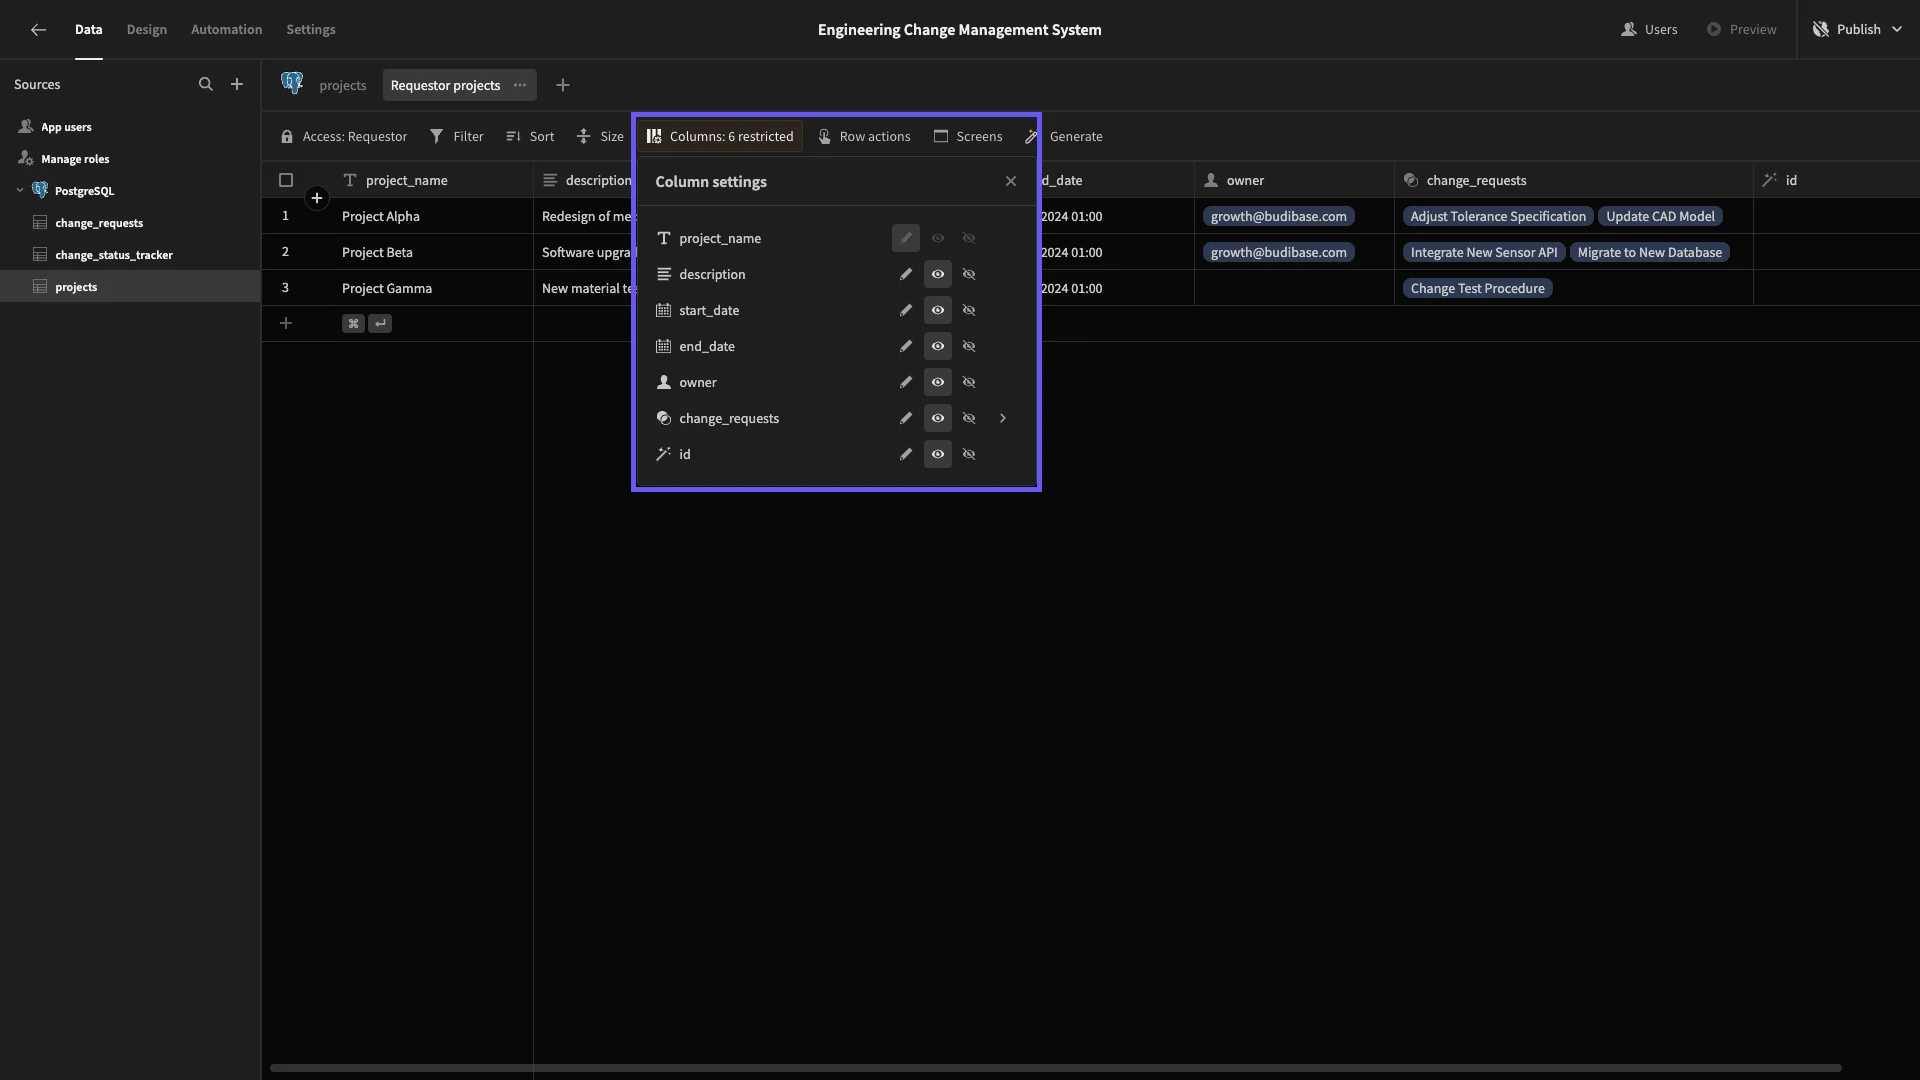
Task: Hide the change_requests column
Action: coord(969,418)
